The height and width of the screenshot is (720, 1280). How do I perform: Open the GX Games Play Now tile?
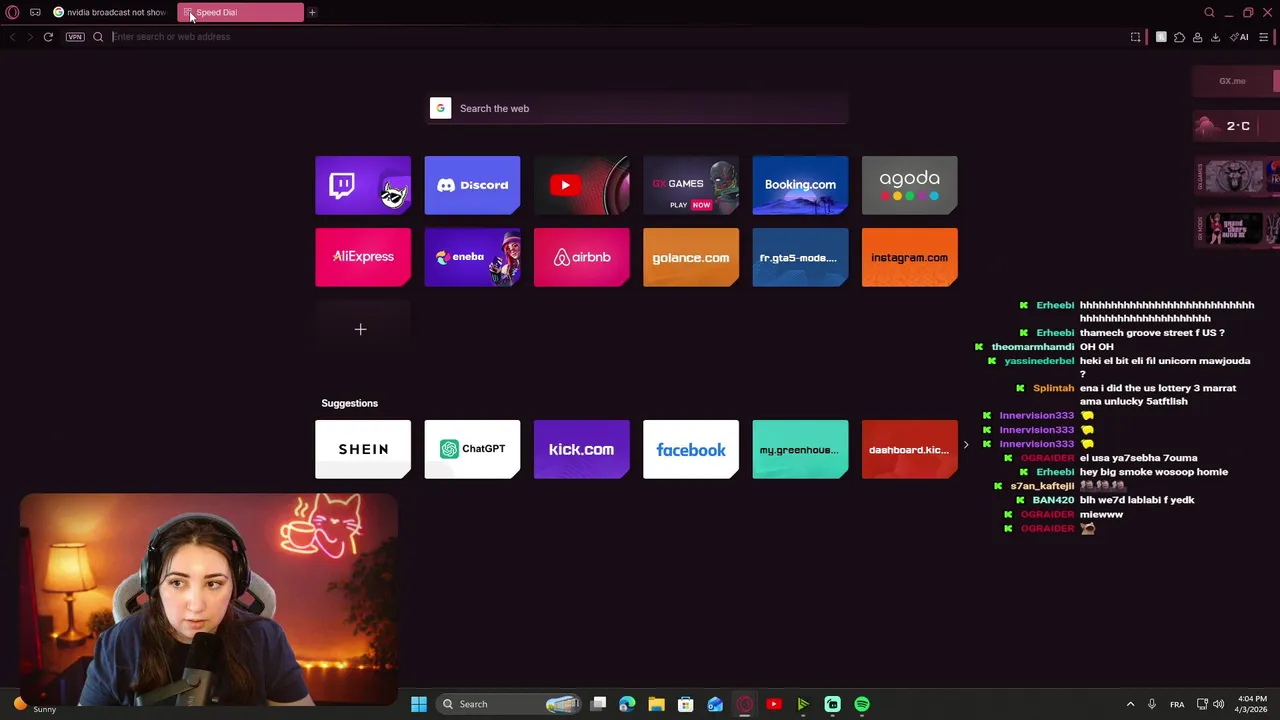pos(691,185)
